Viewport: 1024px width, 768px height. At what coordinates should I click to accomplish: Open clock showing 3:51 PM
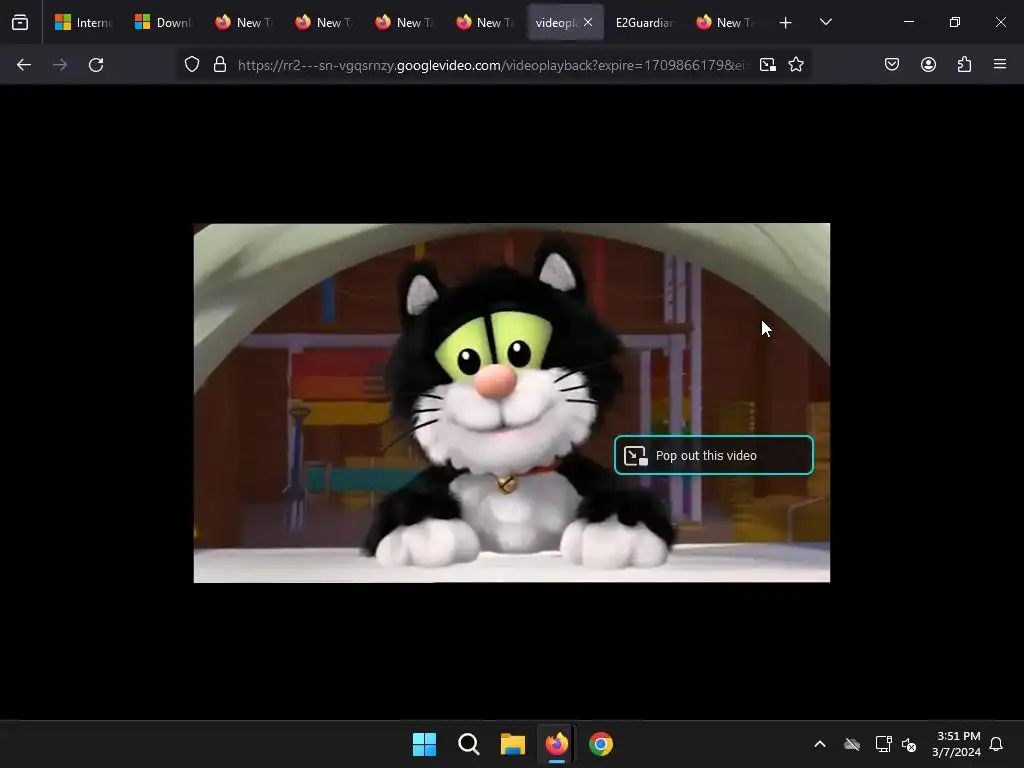(x=957, y=744)
